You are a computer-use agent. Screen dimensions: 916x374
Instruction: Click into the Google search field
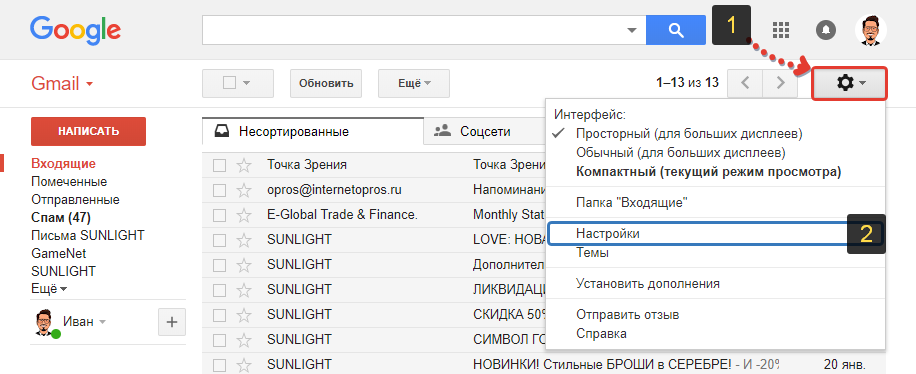coord(412,30)
